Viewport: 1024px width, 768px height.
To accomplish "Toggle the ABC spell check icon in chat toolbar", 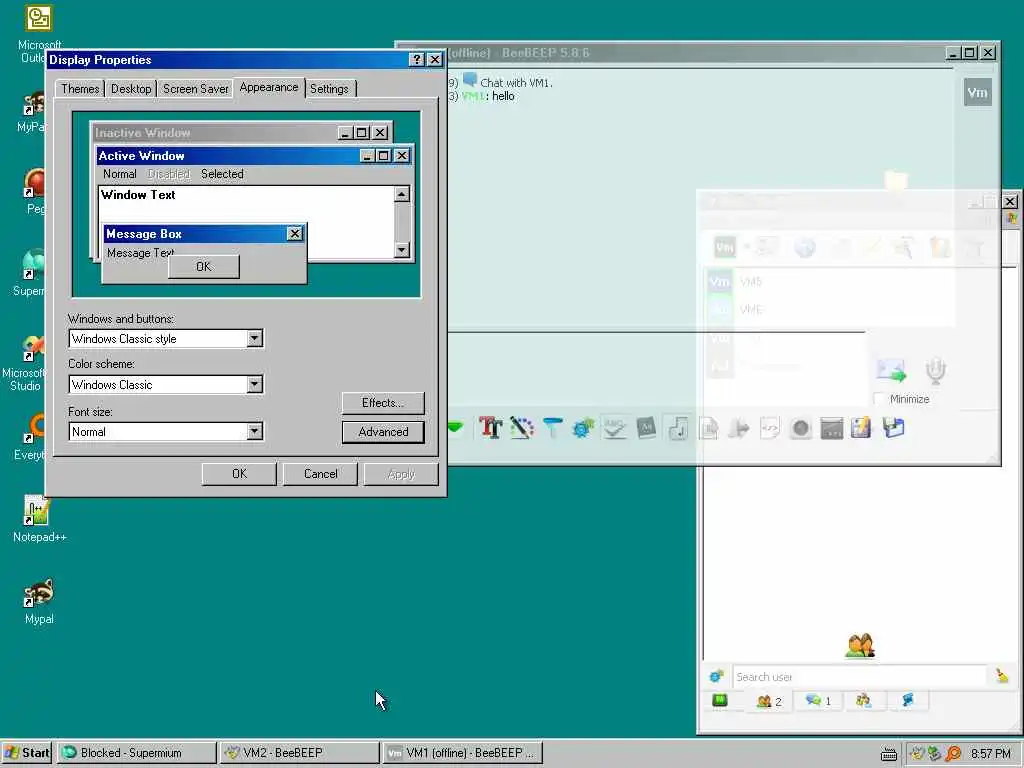I will tap(615, 428).
